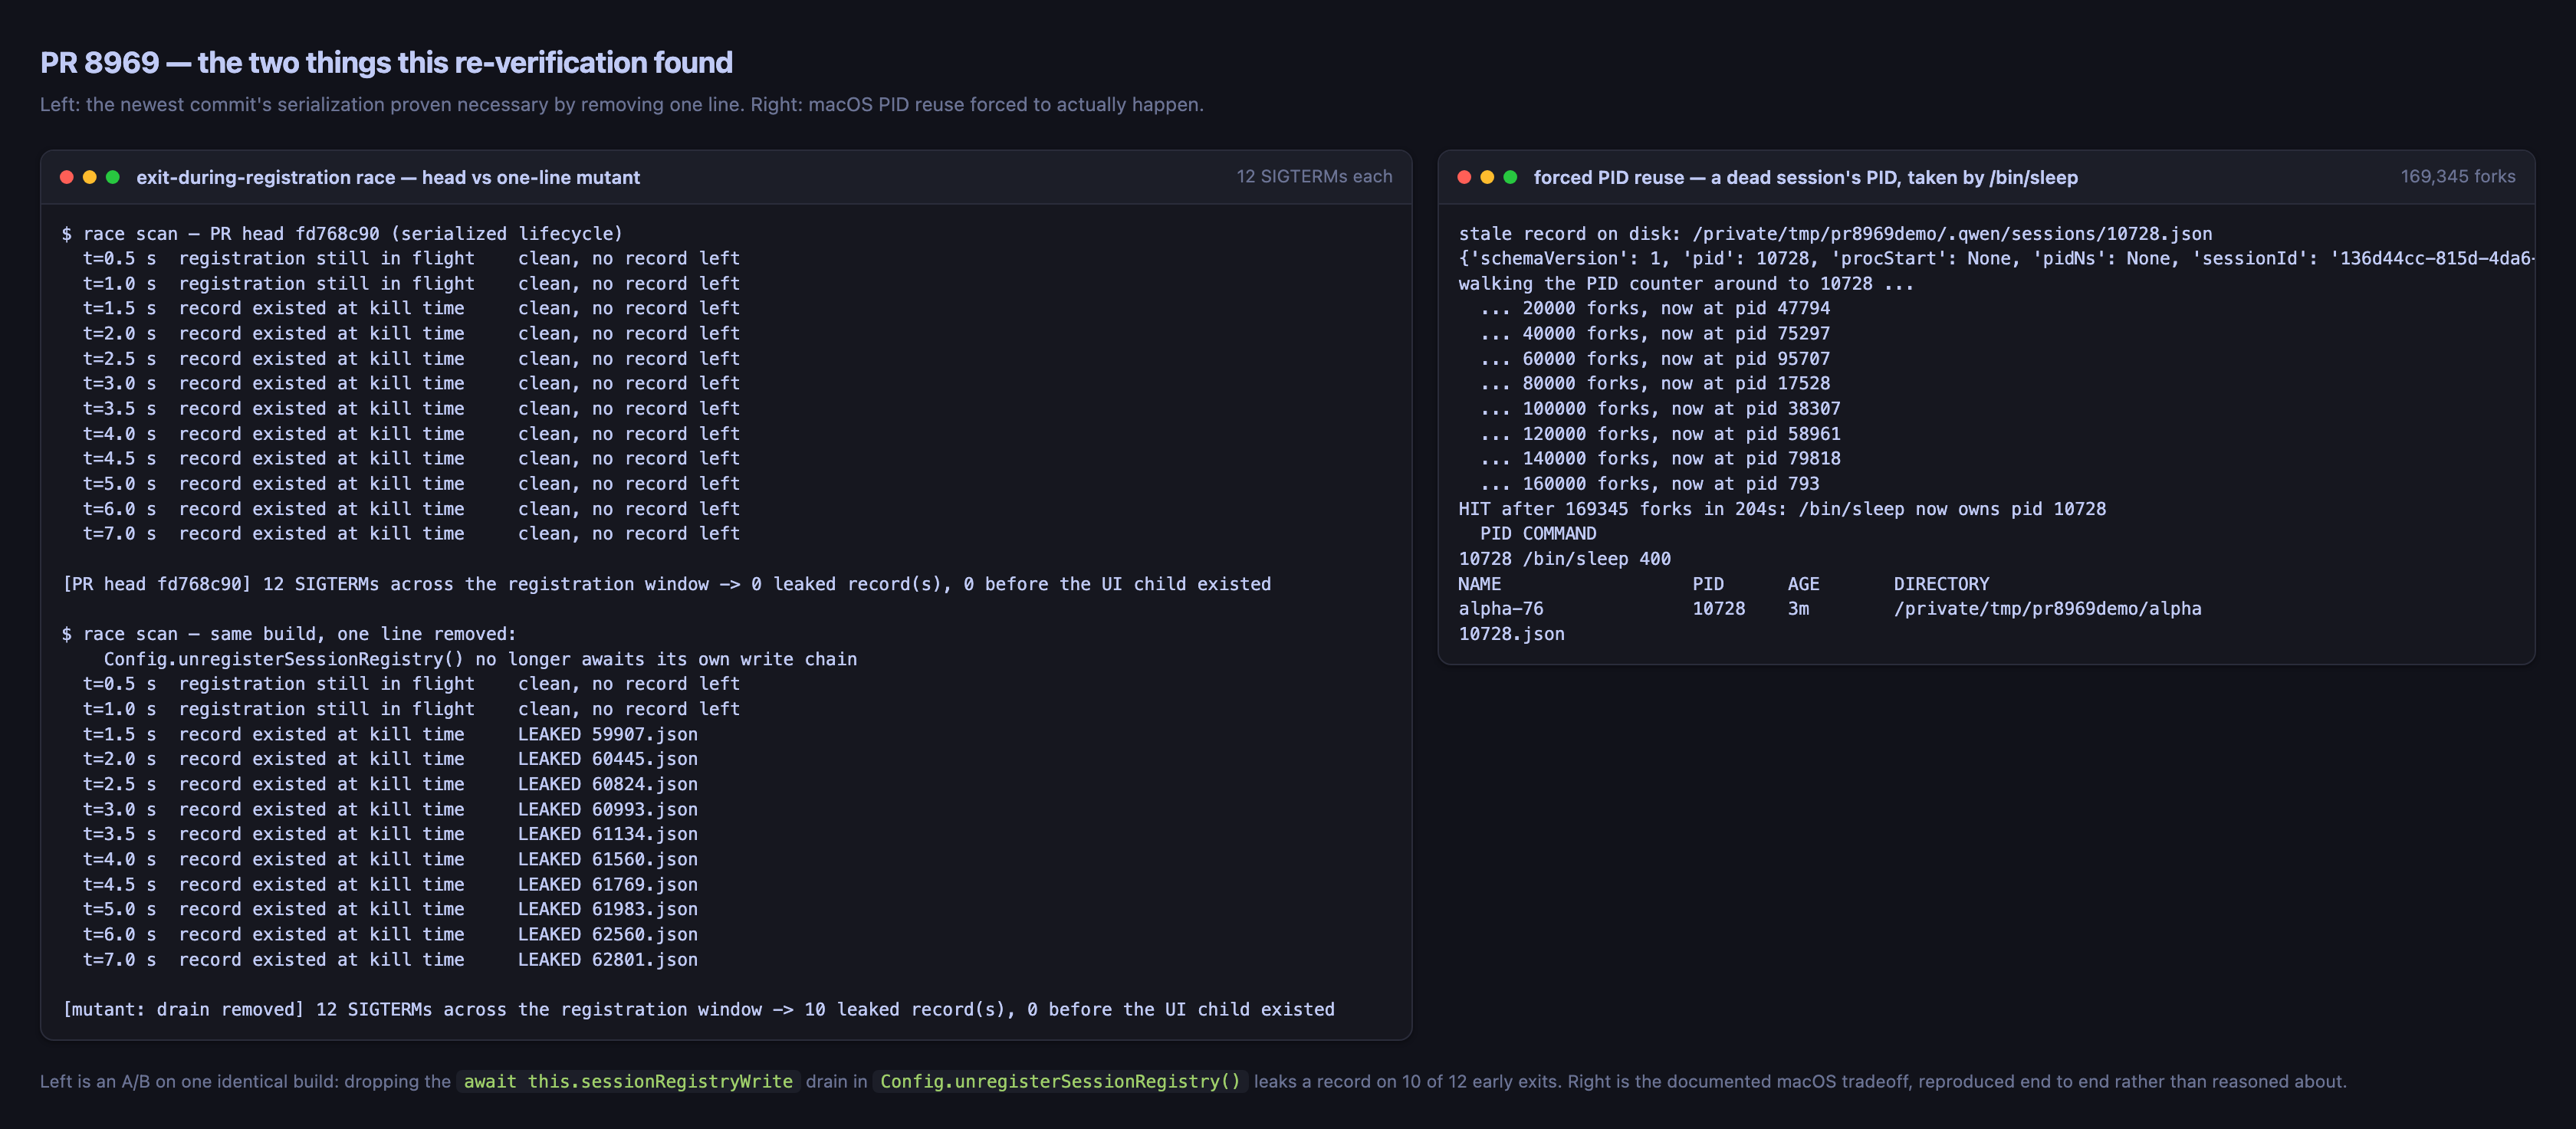Click 'LEAKED 62801.json' row

coord(390,959)
